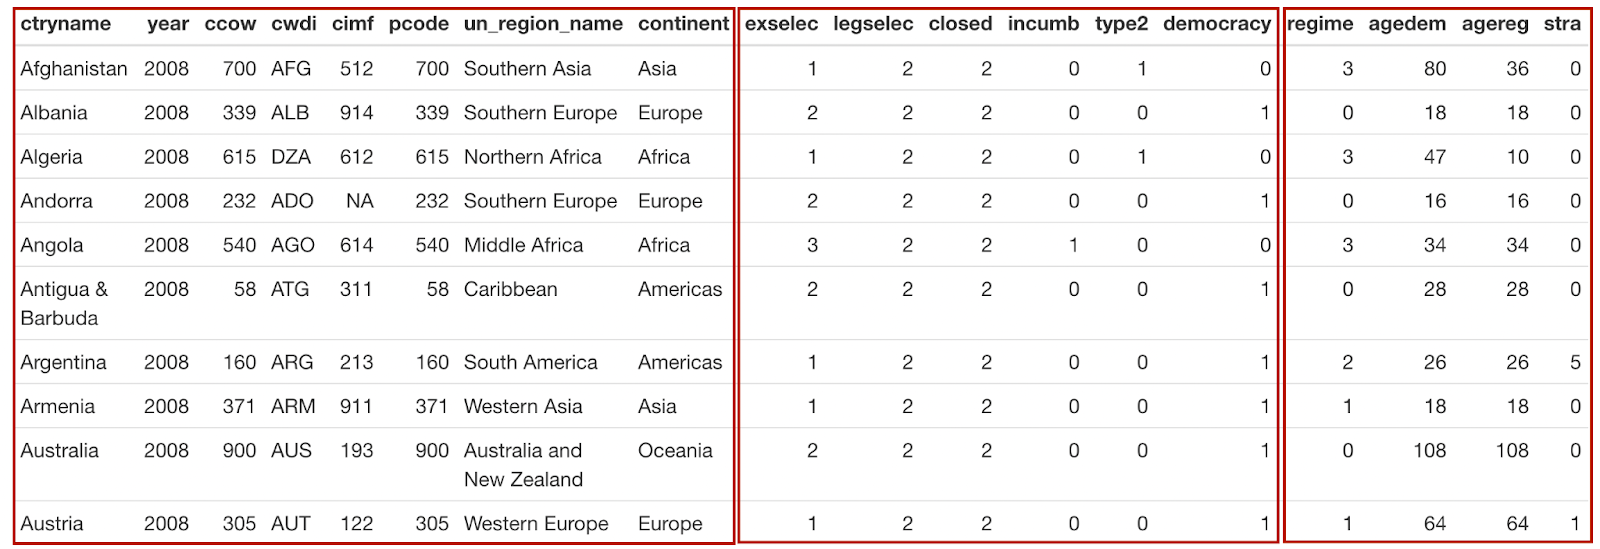Viewport: 1600px width, 549px height.
Task: Click the Australia and New Zealand cell
Action: (x=523, y=465)
